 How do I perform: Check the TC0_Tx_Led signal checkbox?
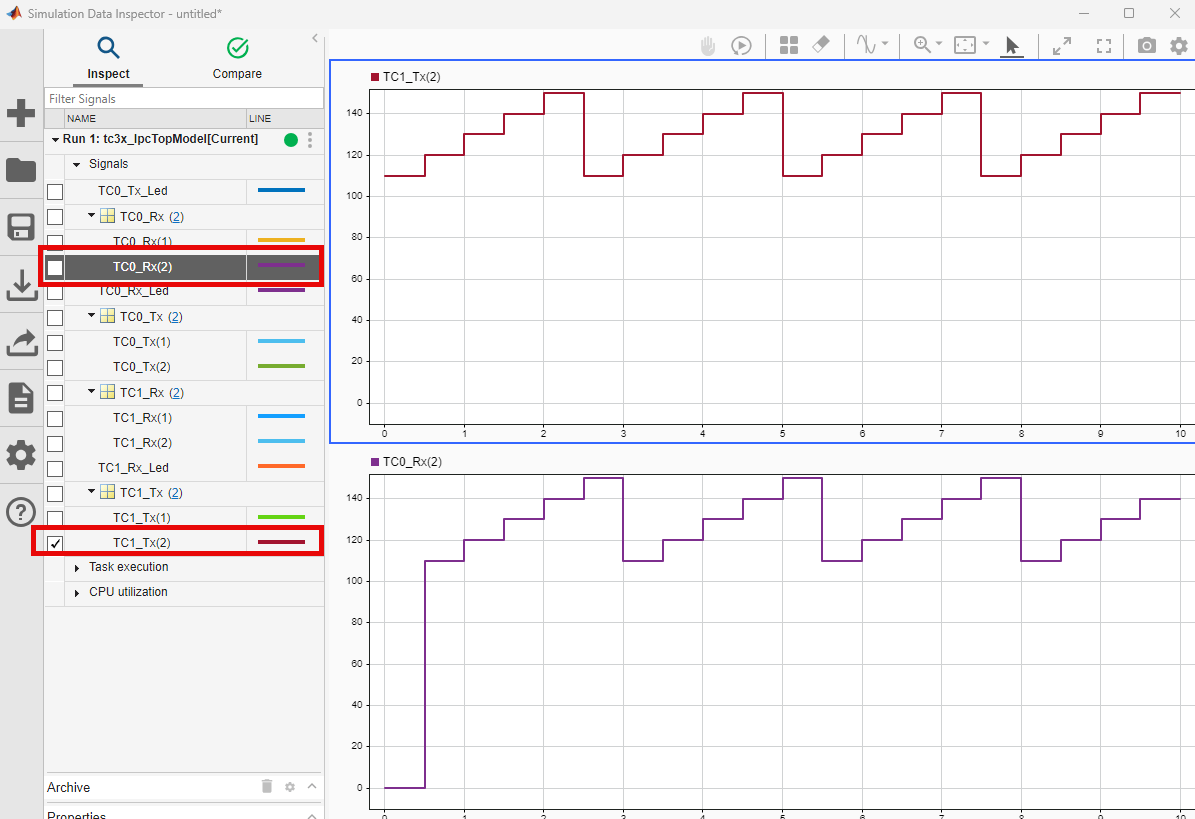point(55,191)
